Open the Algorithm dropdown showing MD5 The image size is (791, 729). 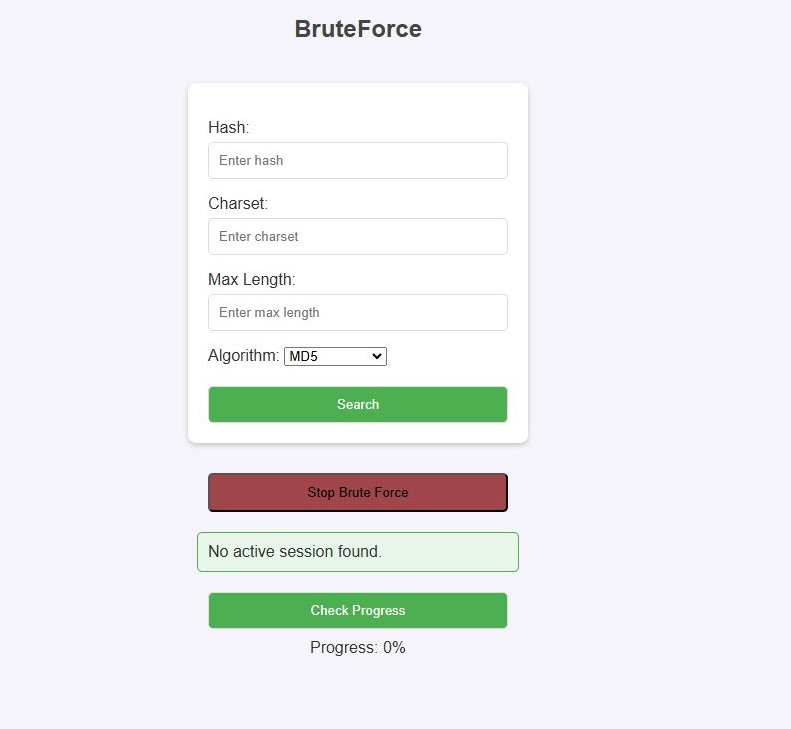click(x=335, y=356)
